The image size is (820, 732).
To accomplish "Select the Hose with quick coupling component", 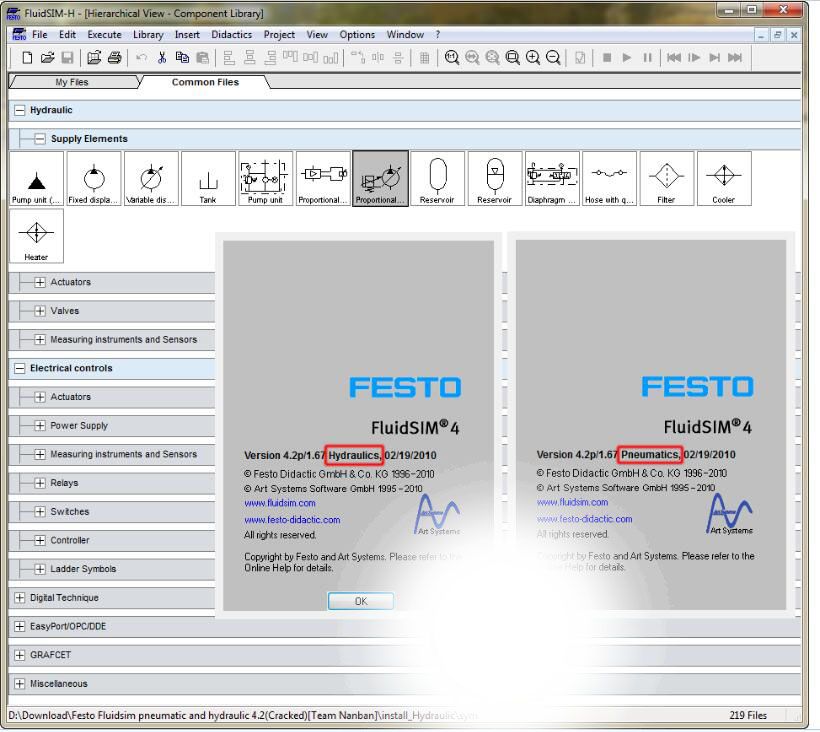I will (609, 179).
